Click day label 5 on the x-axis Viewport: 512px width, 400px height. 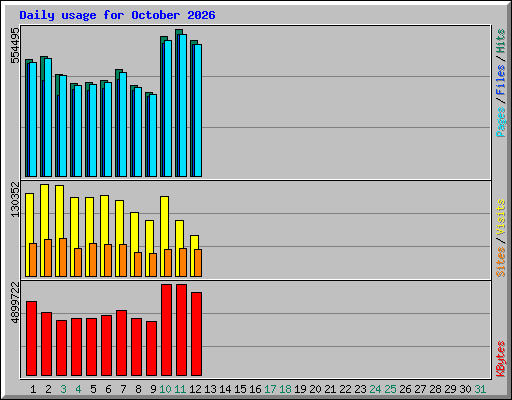[x=93, y=389]
